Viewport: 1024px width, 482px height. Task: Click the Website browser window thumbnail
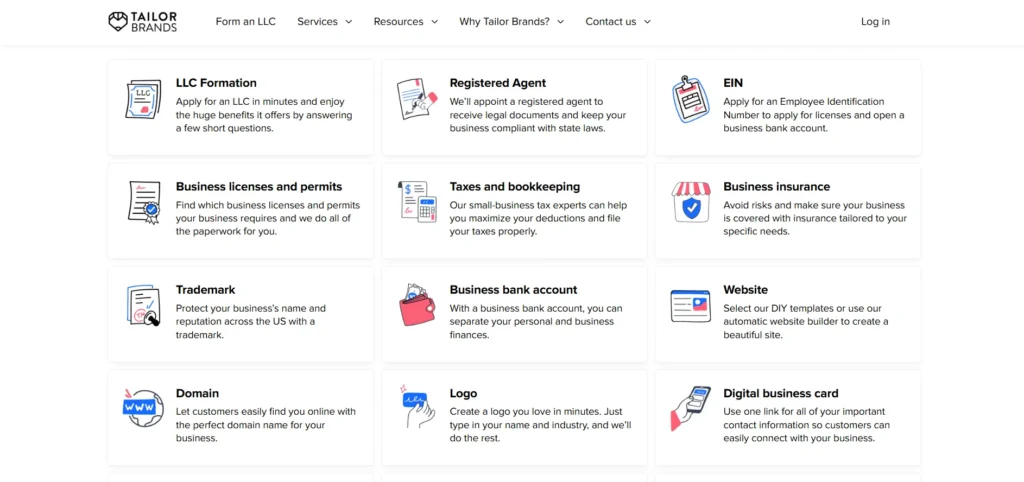[690, 306]
